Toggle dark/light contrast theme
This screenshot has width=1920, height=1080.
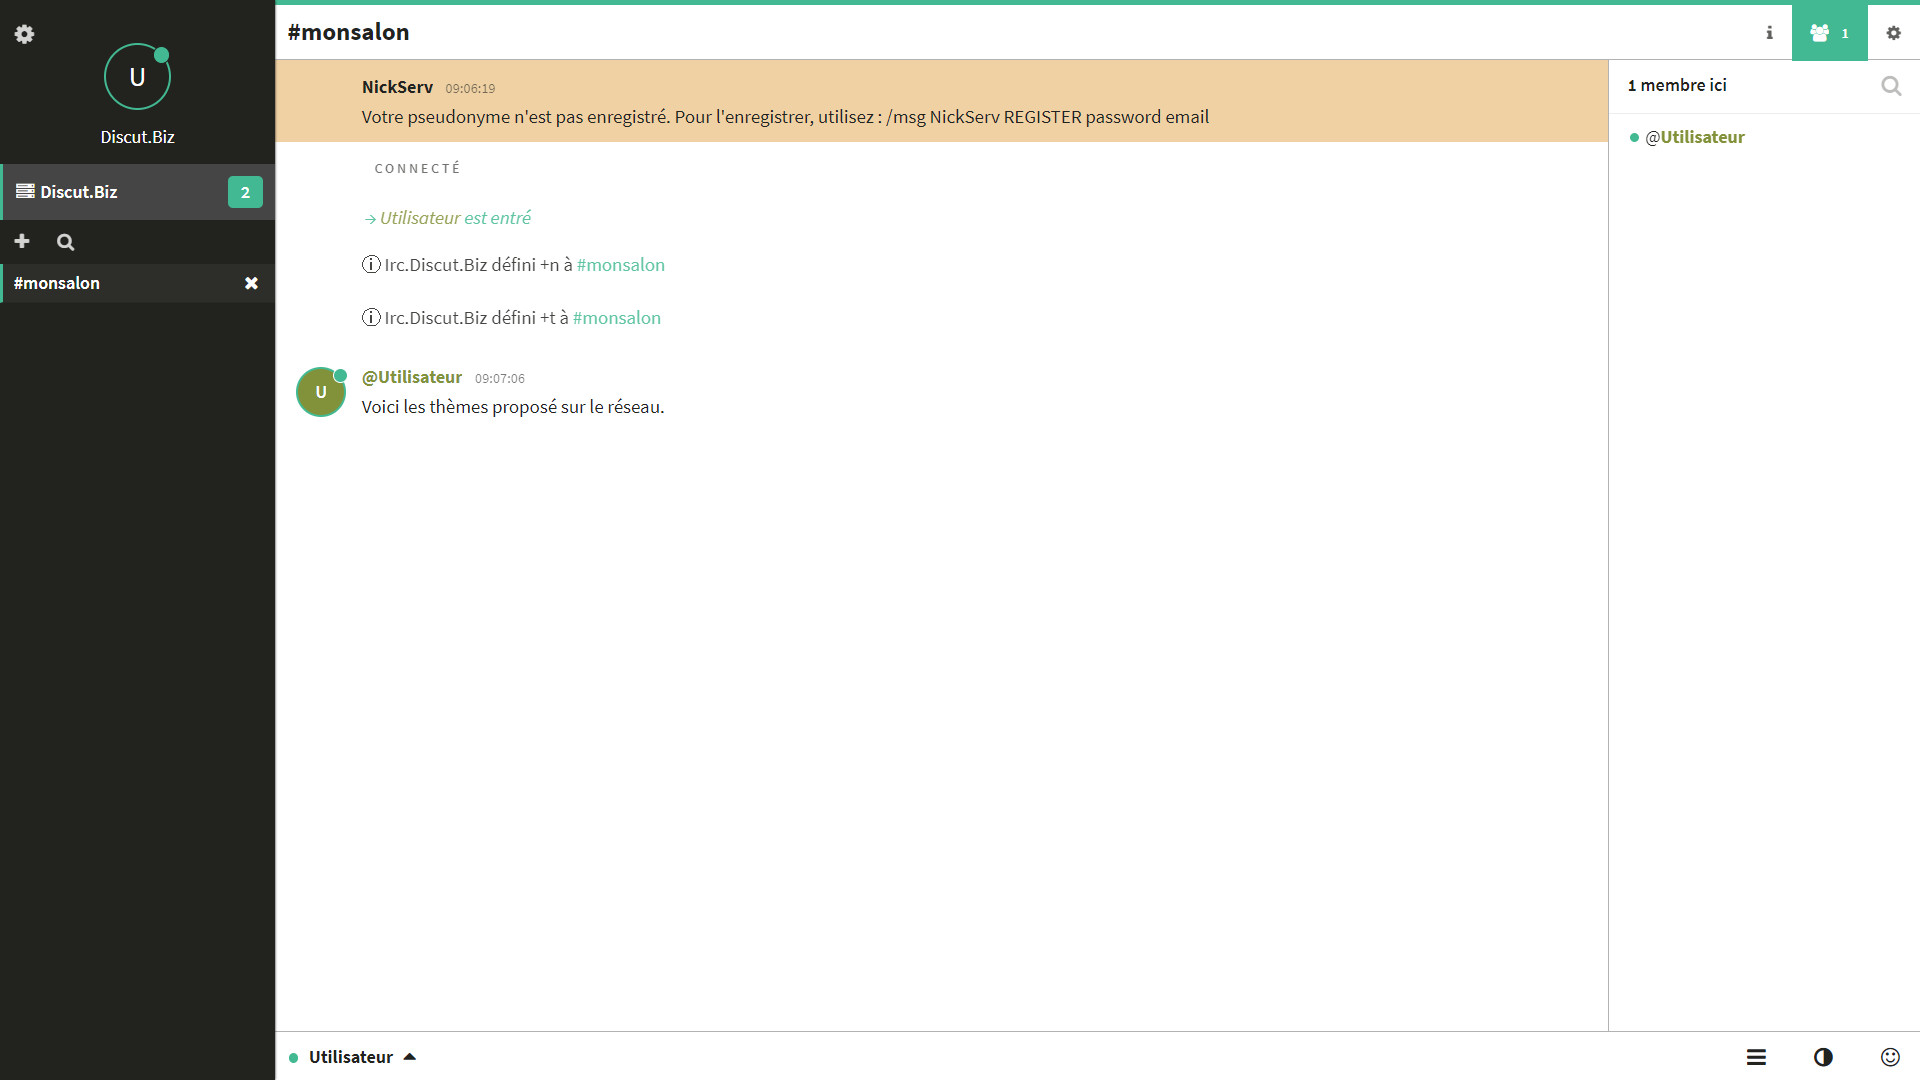click(x=1823, y=1057)
